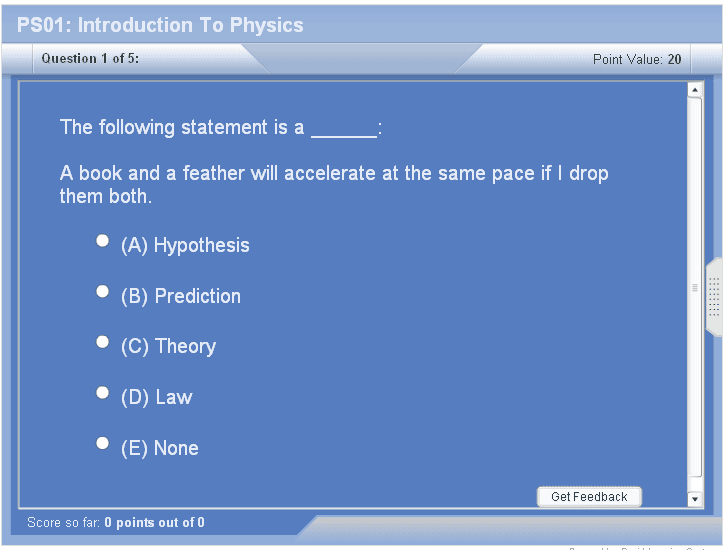This screenshot has width=724, height=550.
Task: Click the "(B) Prediction" answer text
Action: click(x=181, y=297)
